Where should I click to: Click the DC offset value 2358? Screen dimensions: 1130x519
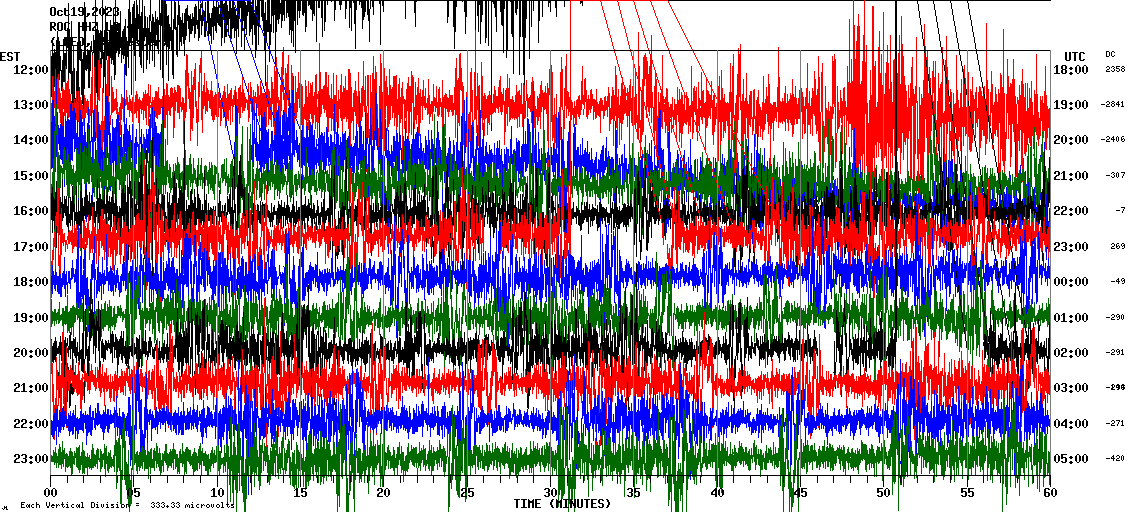click(1114, 69)
